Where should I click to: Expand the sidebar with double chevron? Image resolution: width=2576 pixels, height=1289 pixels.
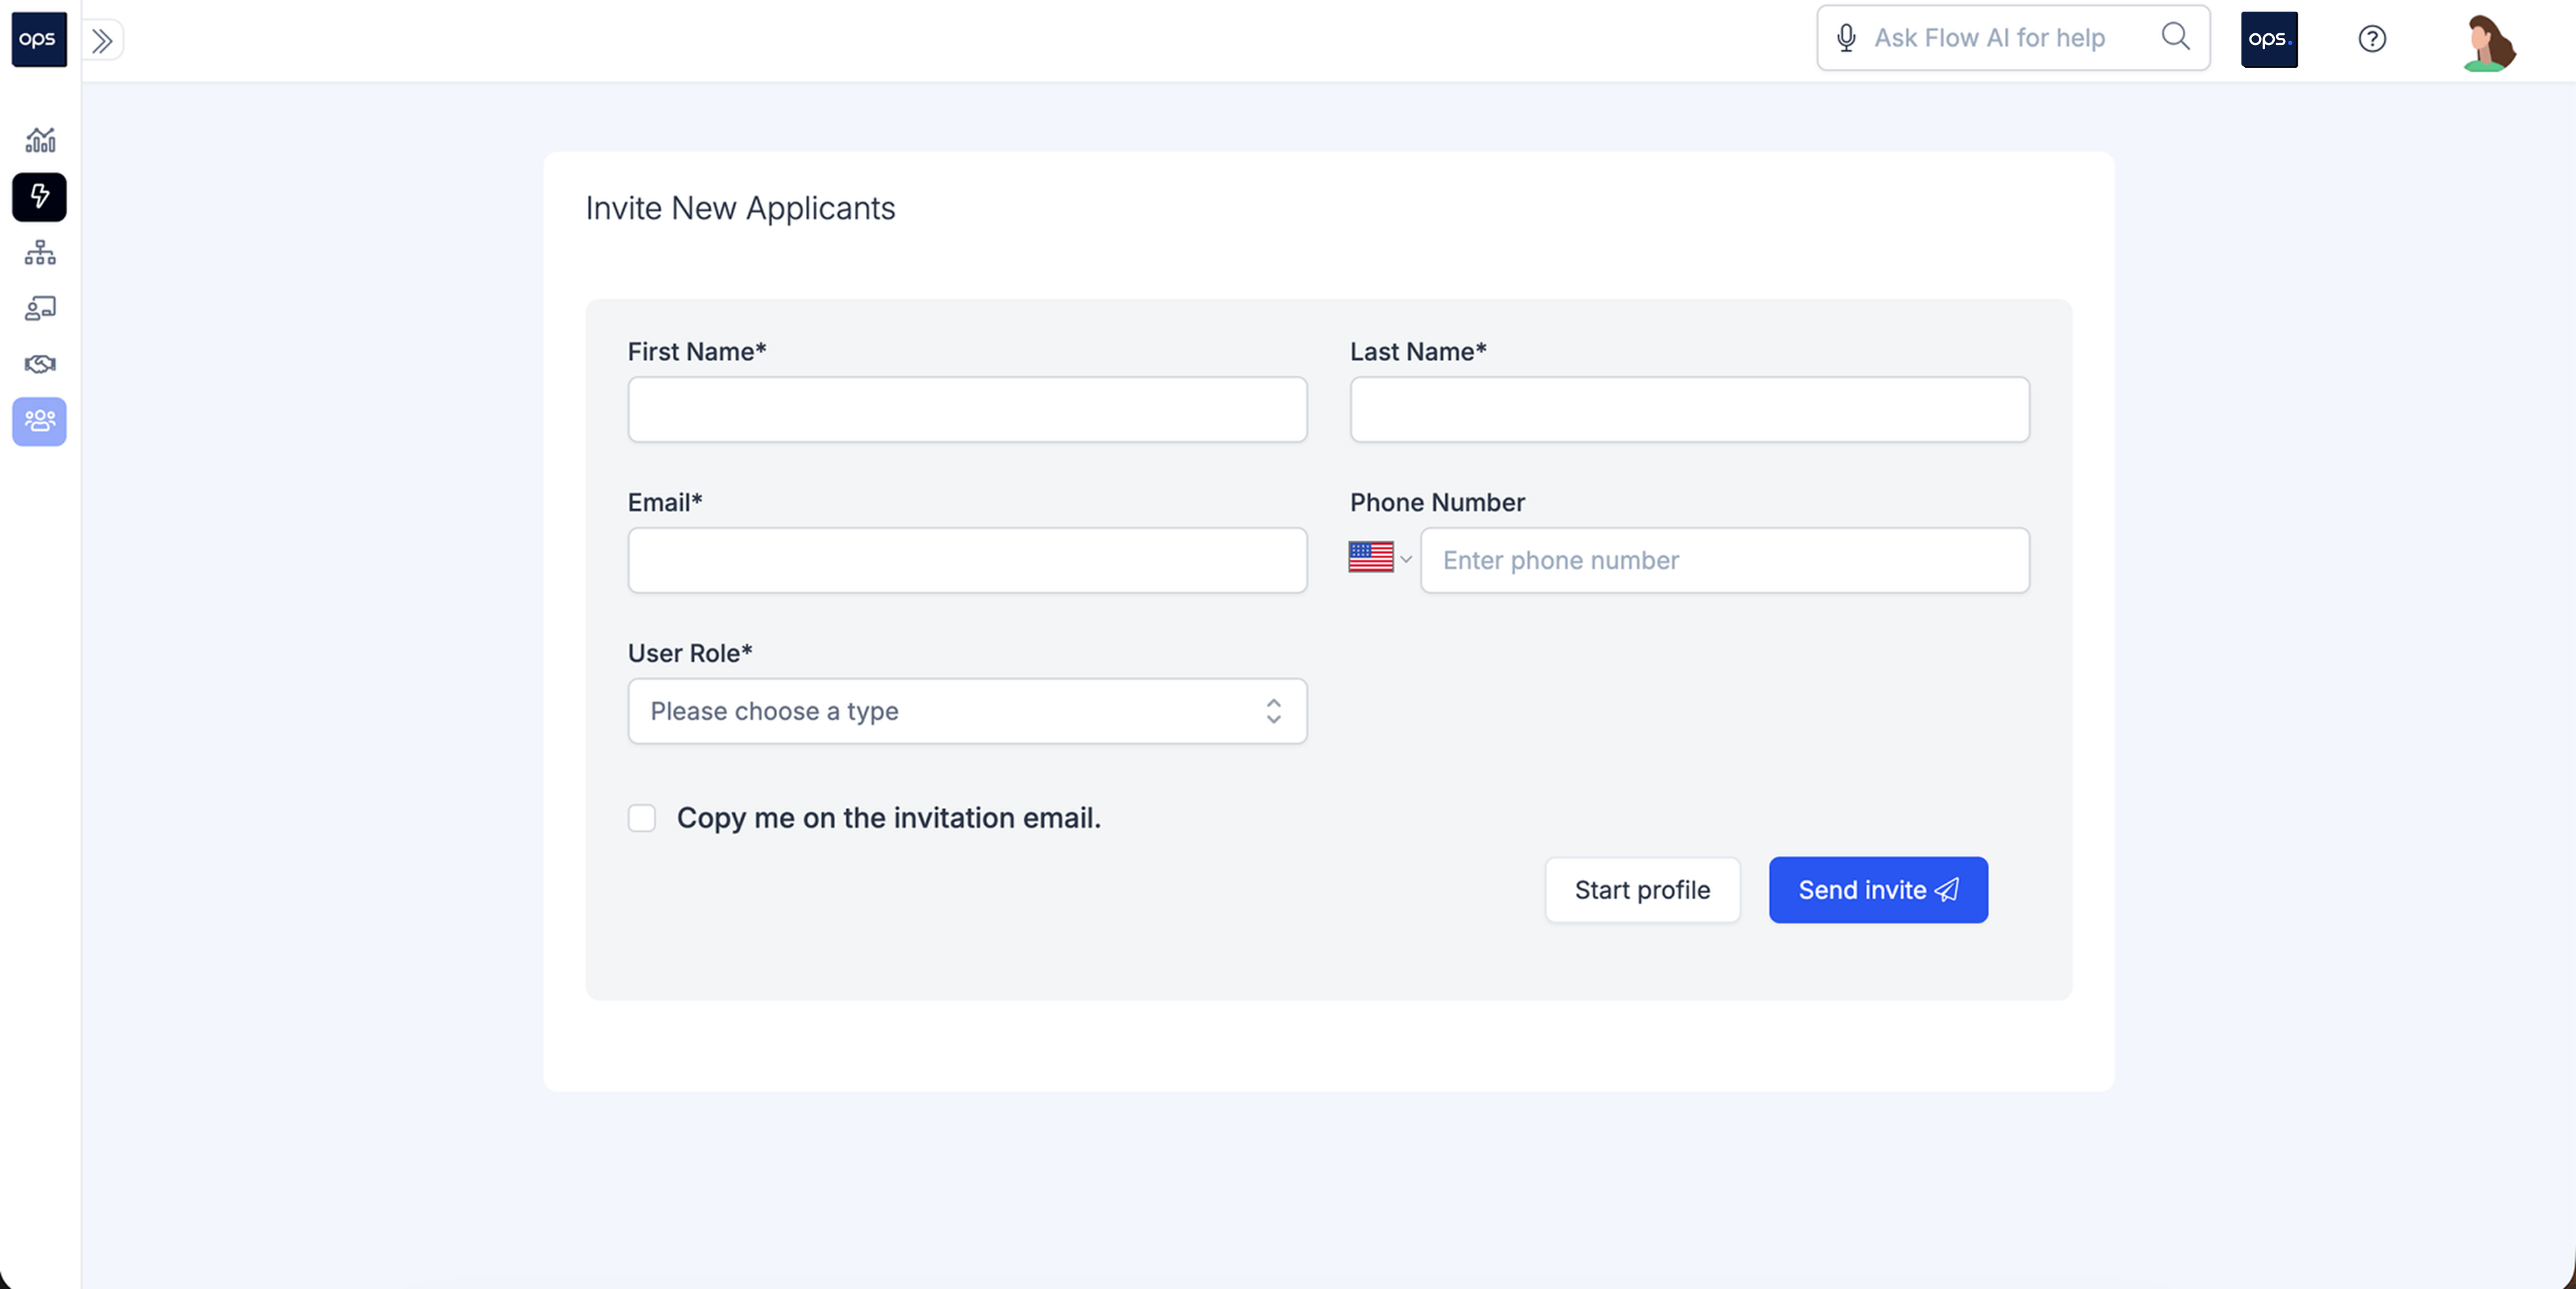click(x=102, y=40)
